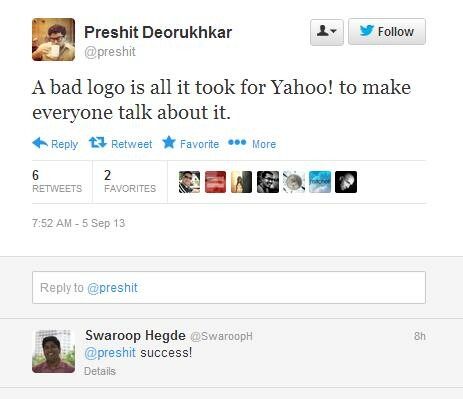Open the More ellipsis menu
The width and height of the screenshot is (463, 399).
[x=237, y=143]
